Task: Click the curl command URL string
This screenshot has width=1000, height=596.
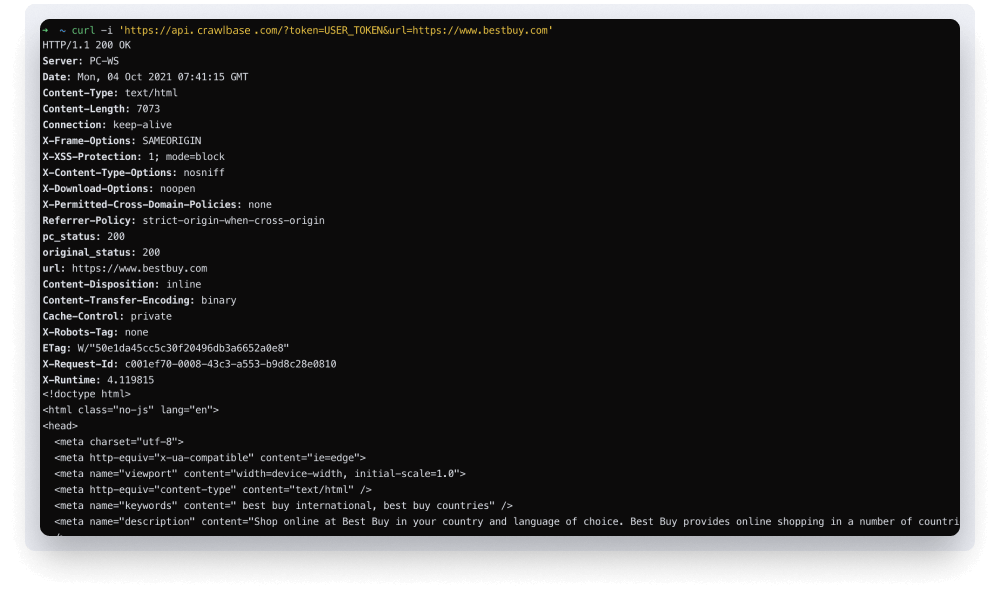Action: (x=335, y=30)
